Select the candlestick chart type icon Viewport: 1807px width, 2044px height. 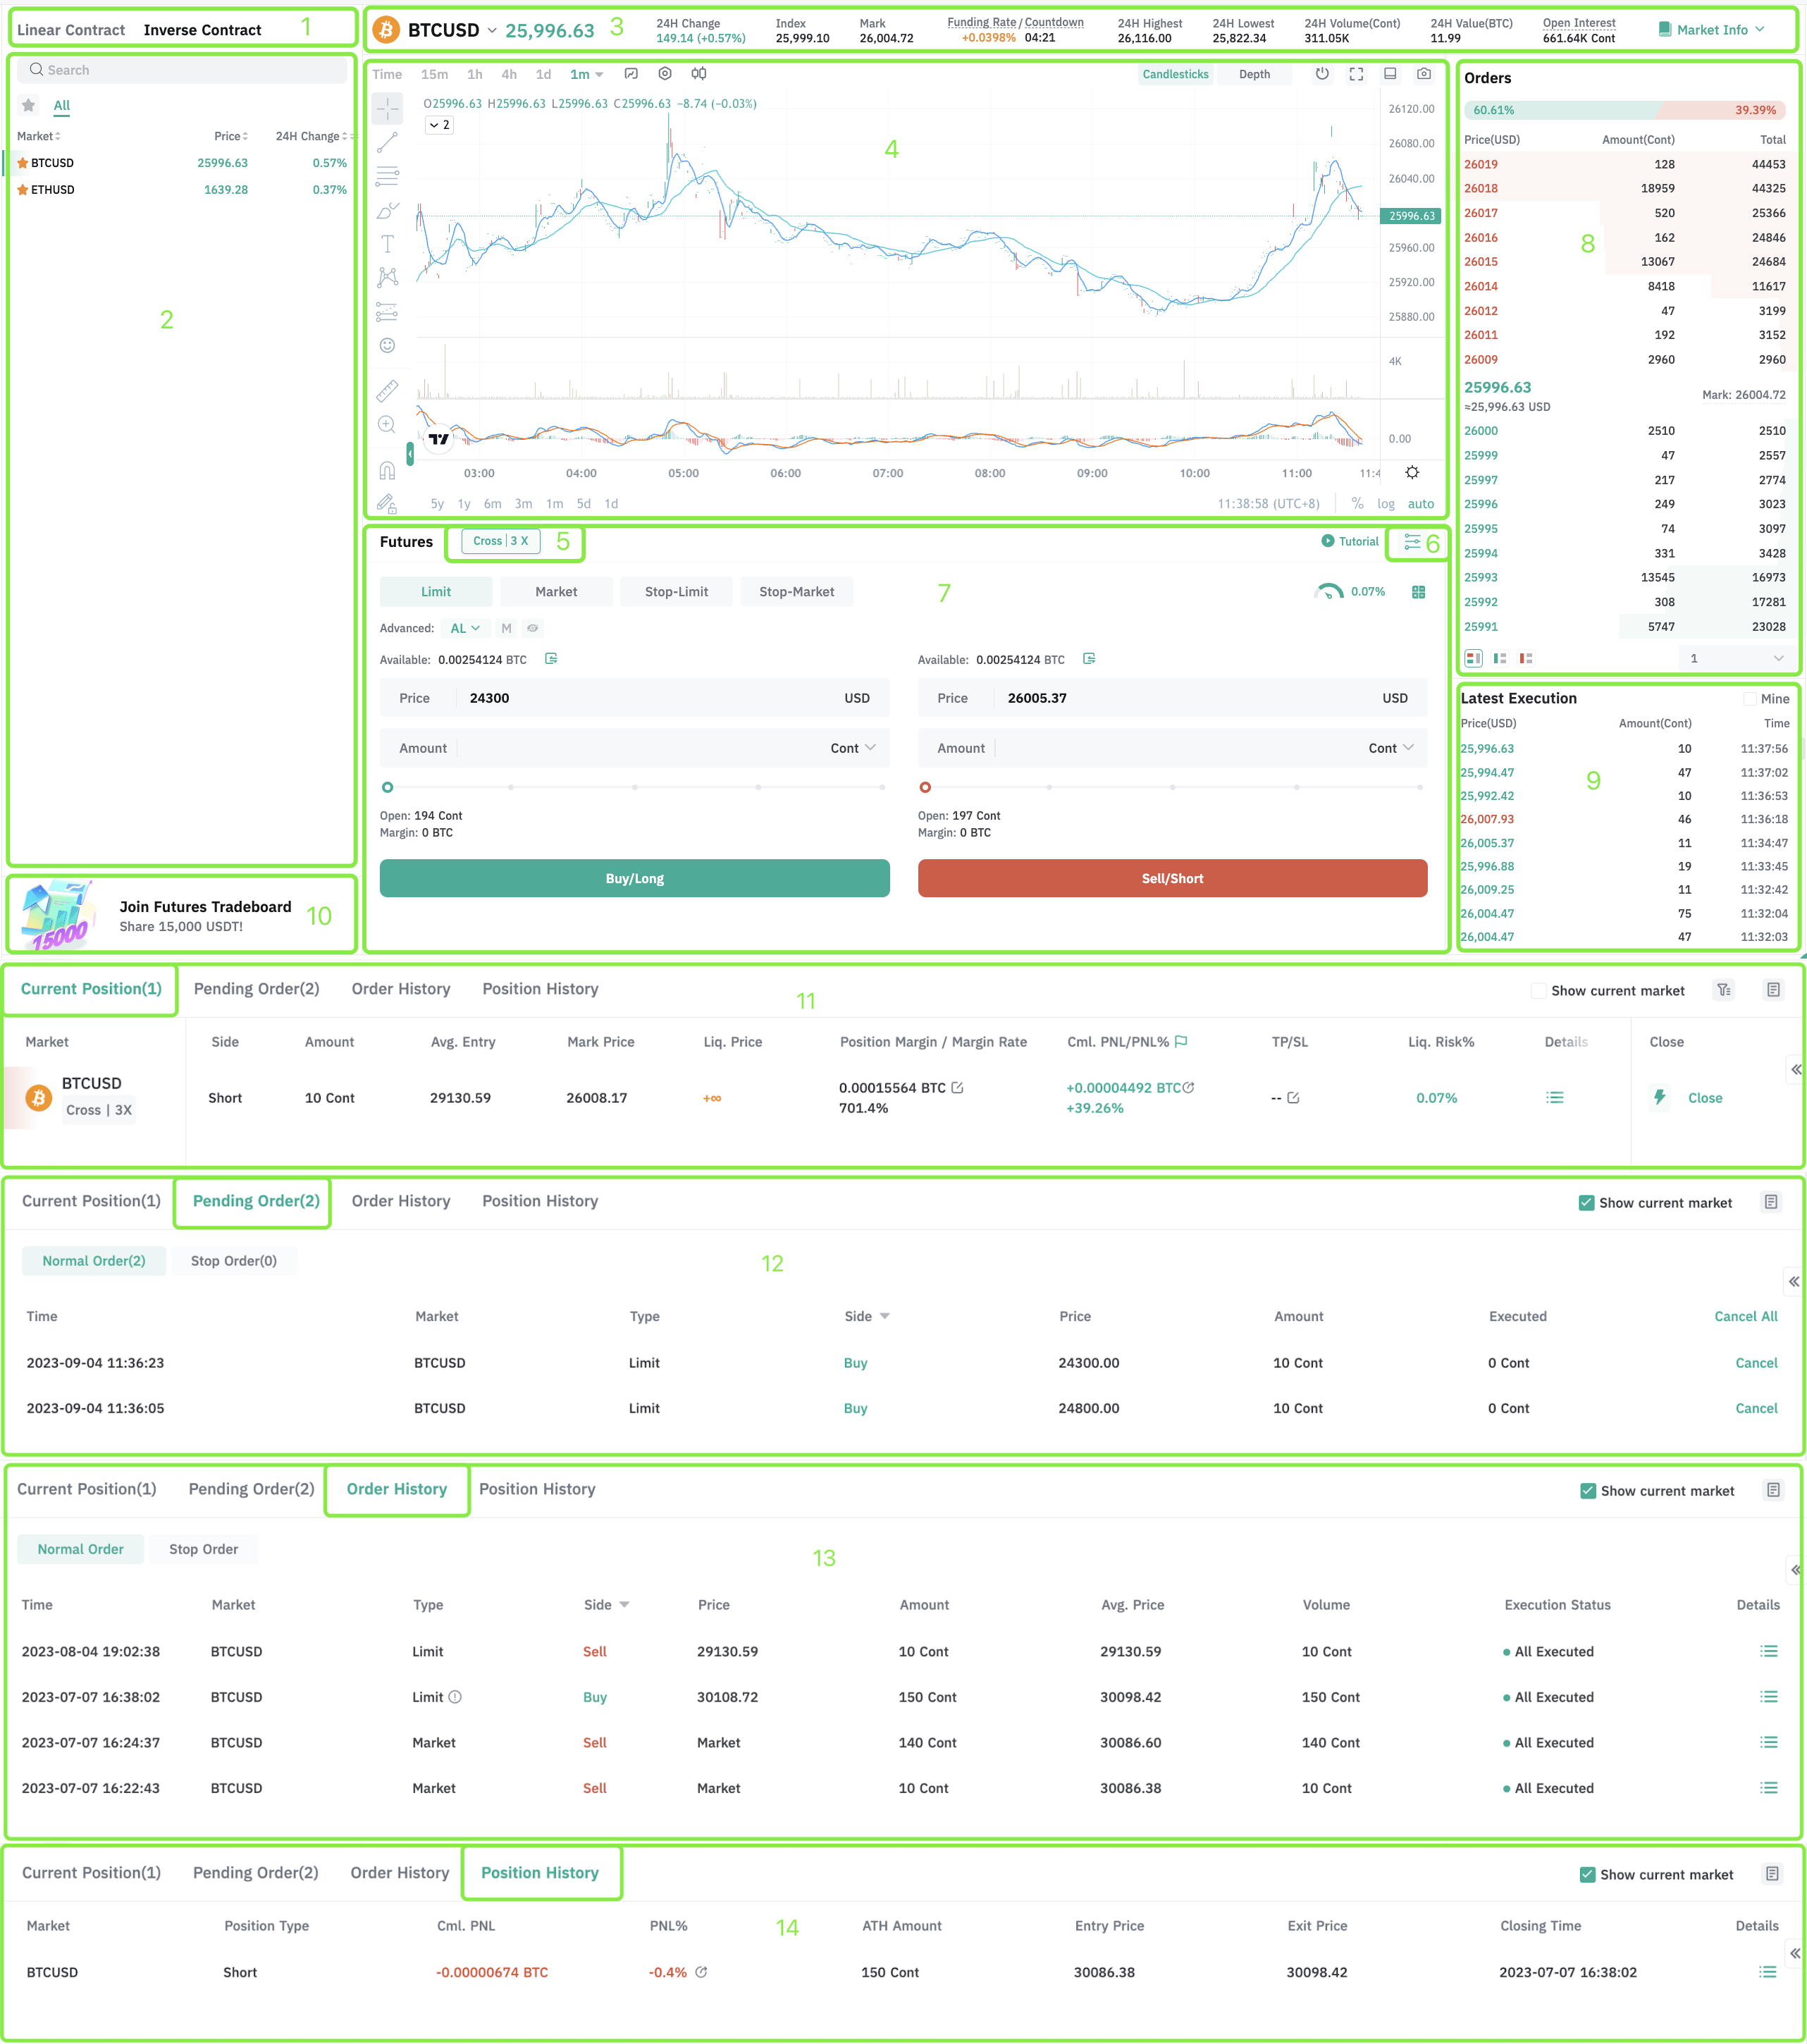[699, 74]
